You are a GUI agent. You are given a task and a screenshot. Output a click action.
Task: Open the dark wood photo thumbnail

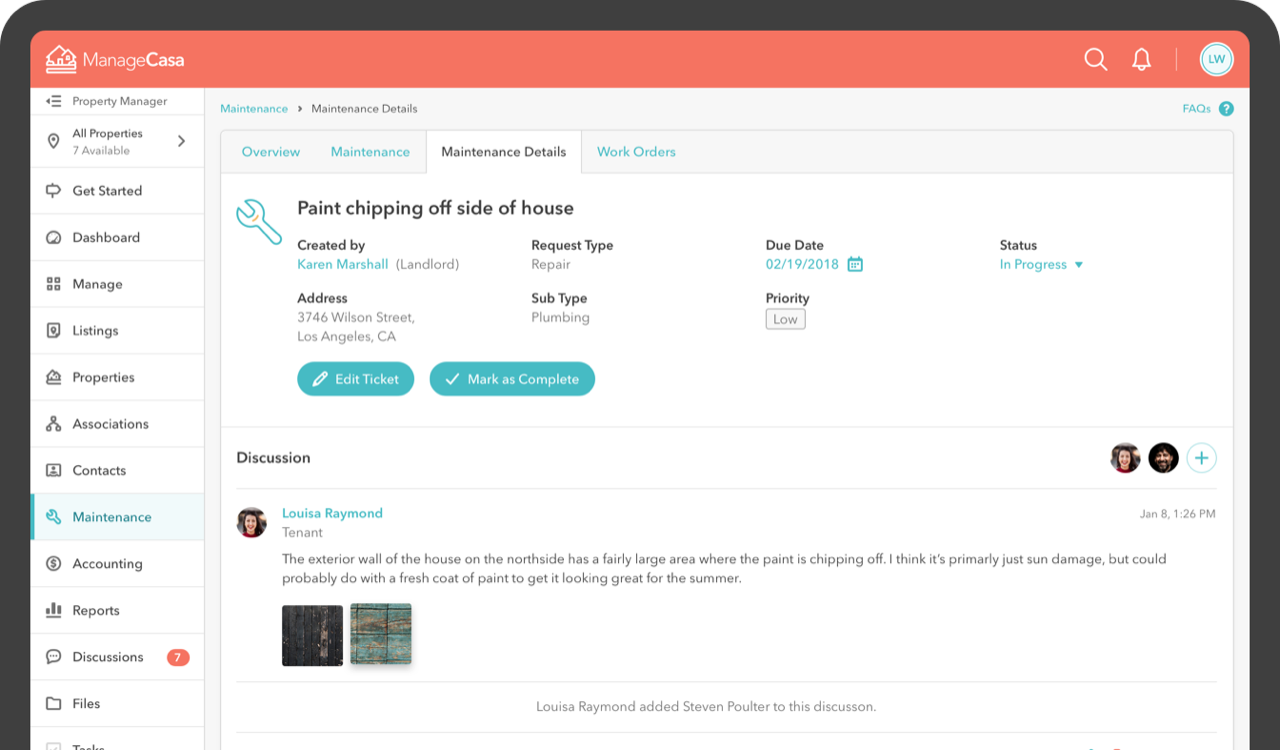(x=312, y=635)
